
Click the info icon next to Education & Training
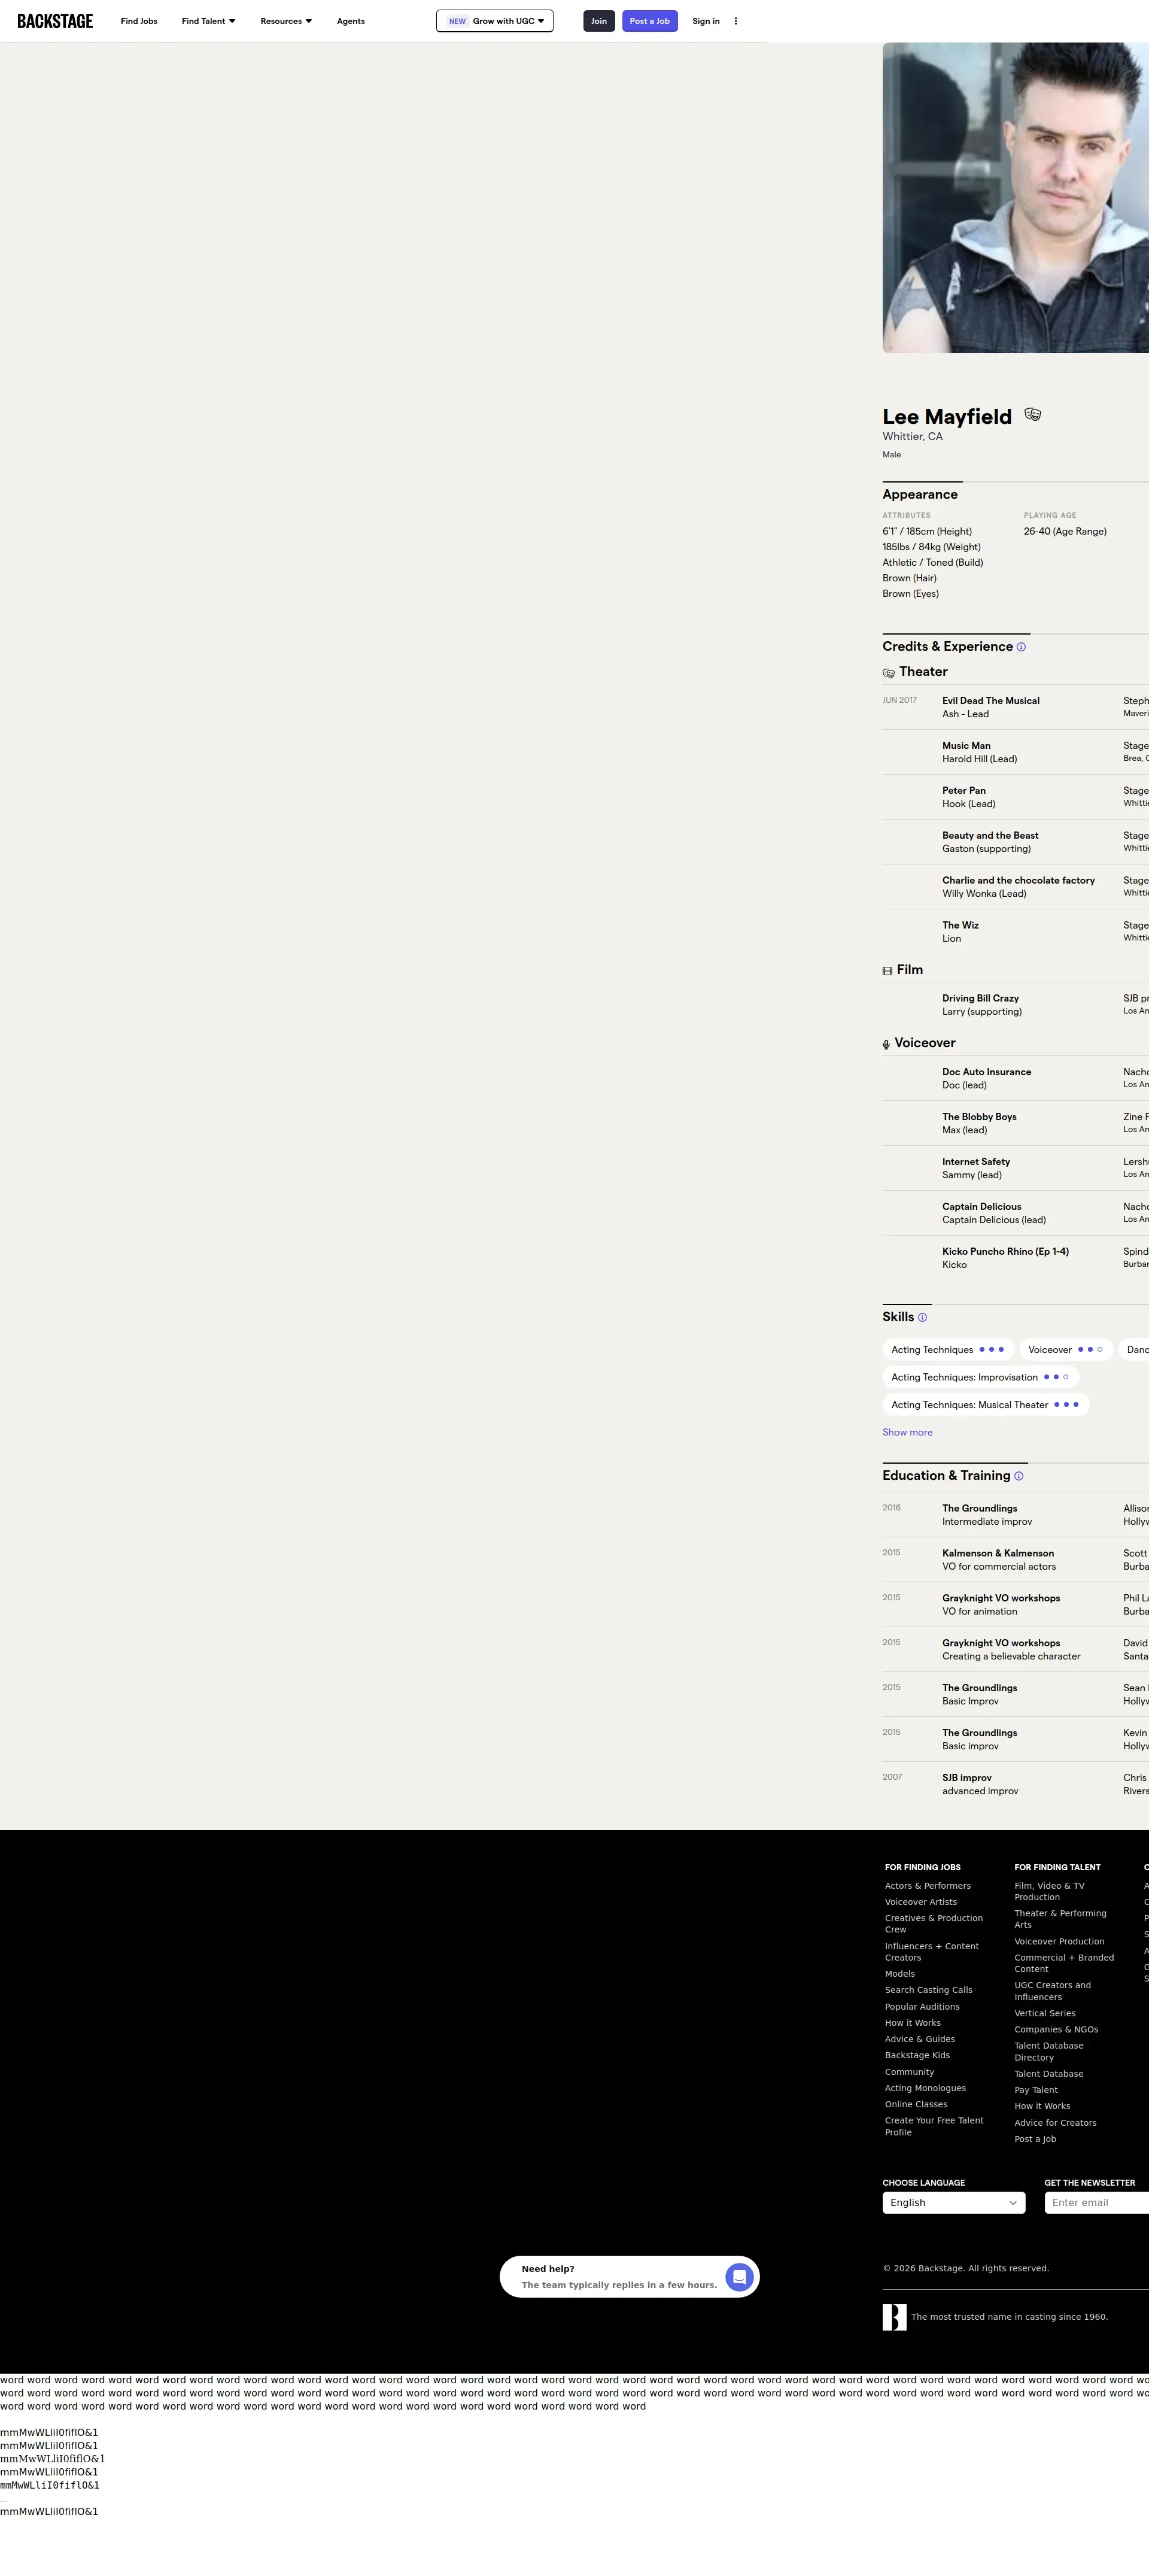[x=1018, y=1476]
